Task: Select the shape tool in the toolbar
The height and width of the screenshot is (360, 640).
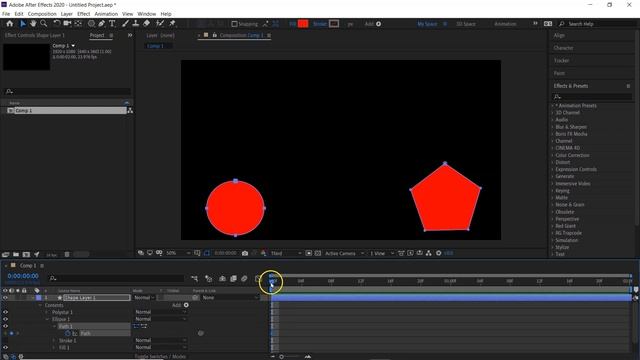Action: [x=91, y=24]
